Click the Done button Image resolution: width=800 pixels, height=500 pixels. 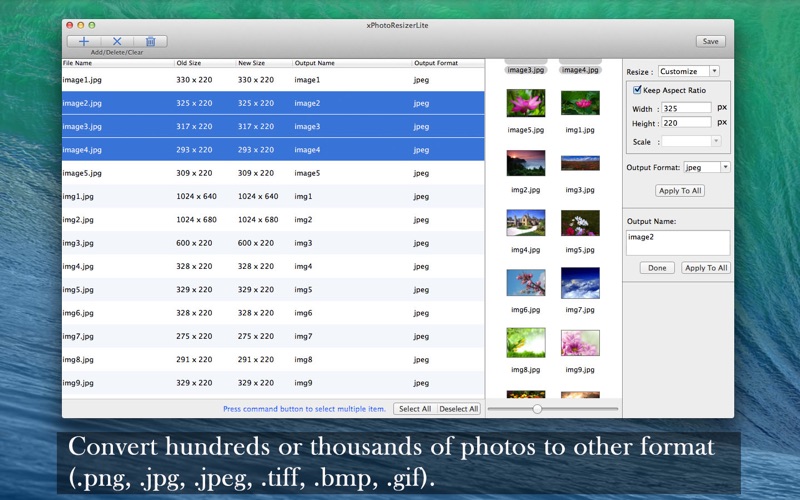pos(657,268)
